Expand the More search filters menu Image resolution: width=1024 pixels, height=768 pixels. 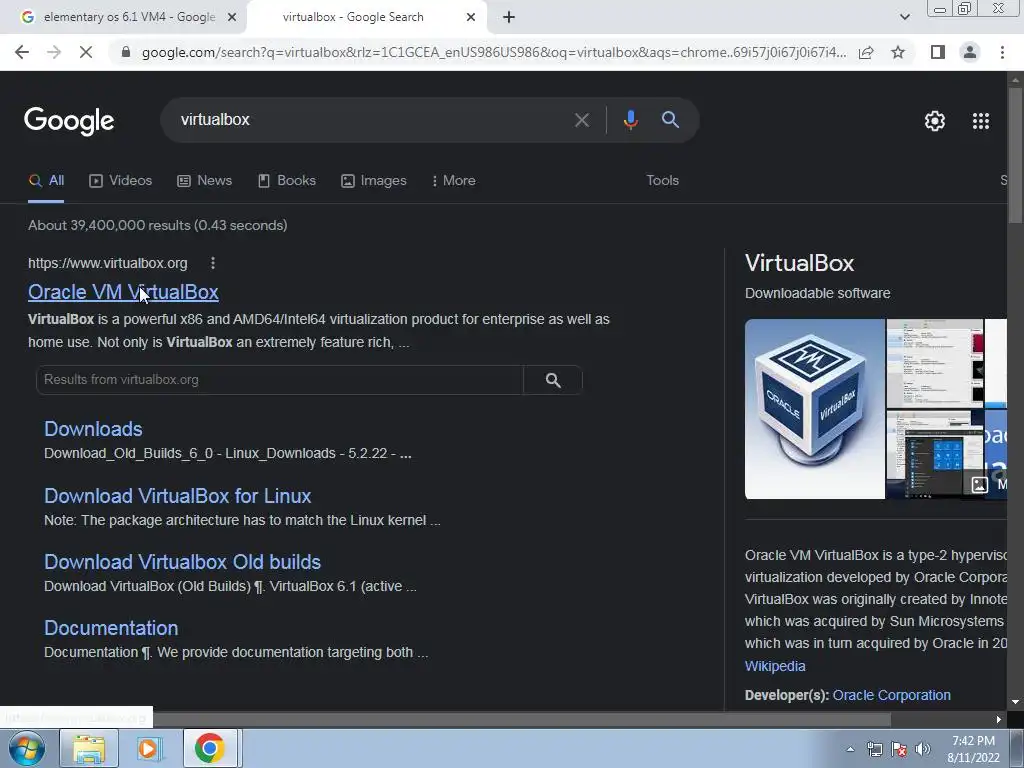(453, 181)
